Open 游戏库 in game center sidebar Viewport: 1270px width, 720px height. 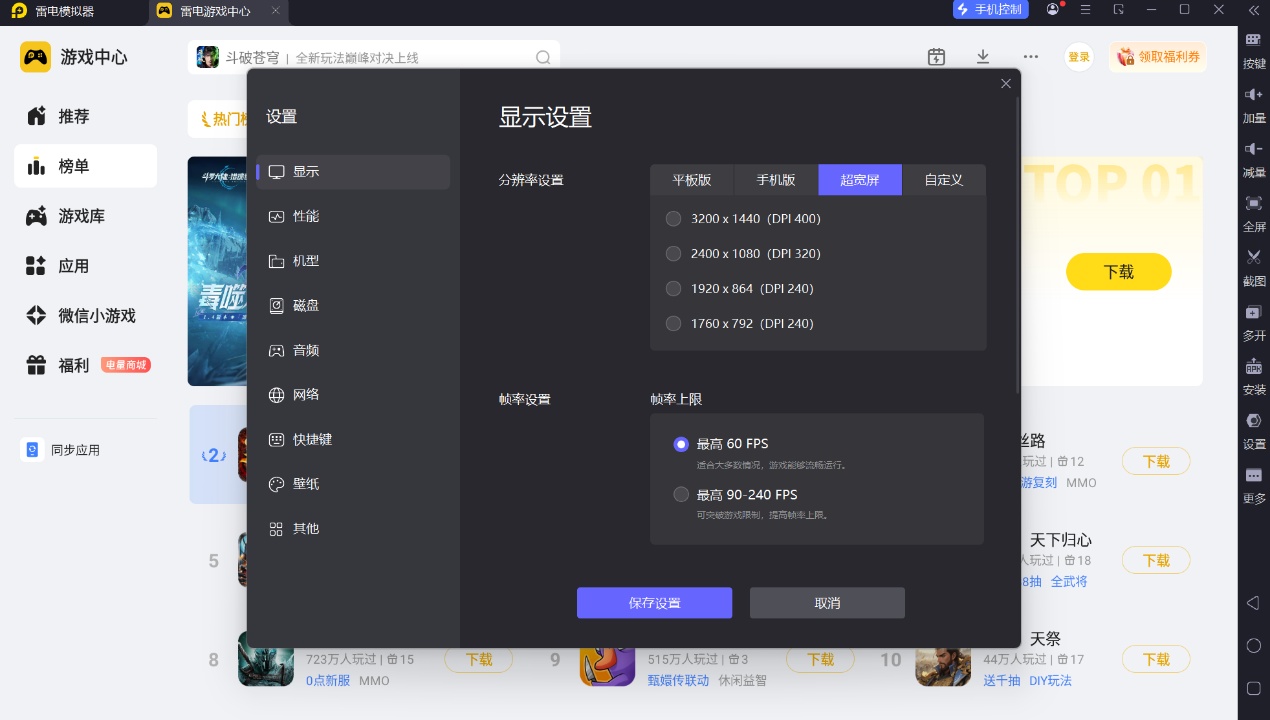click(x=85, y=216)
